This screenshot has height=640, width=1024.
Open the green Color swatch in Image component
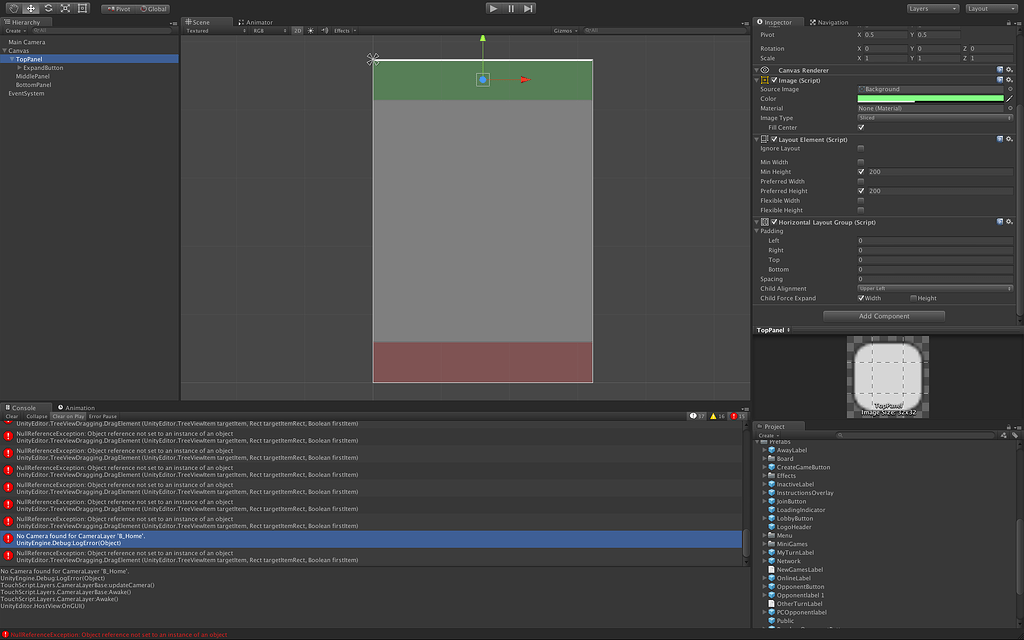(x=930, y=98)
